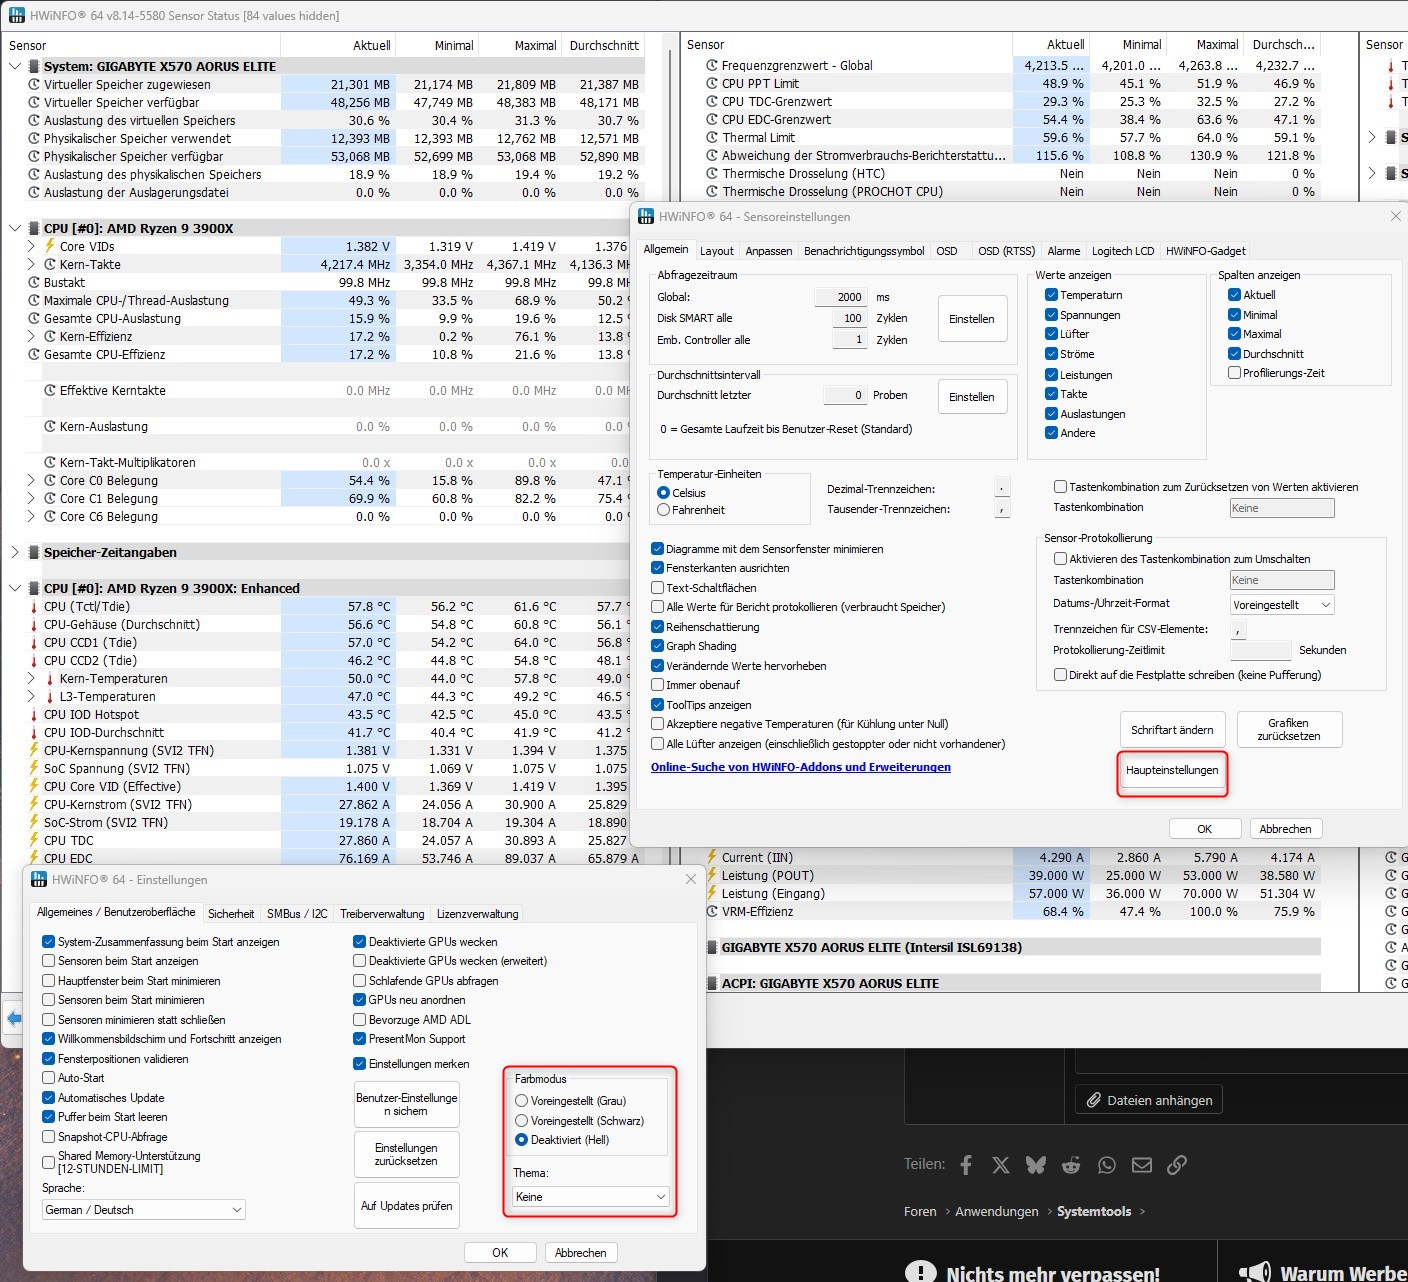The image size is (1408, 1282).
Task: Click WhatsApp share icon
Action: [x=1106, y=1165]
